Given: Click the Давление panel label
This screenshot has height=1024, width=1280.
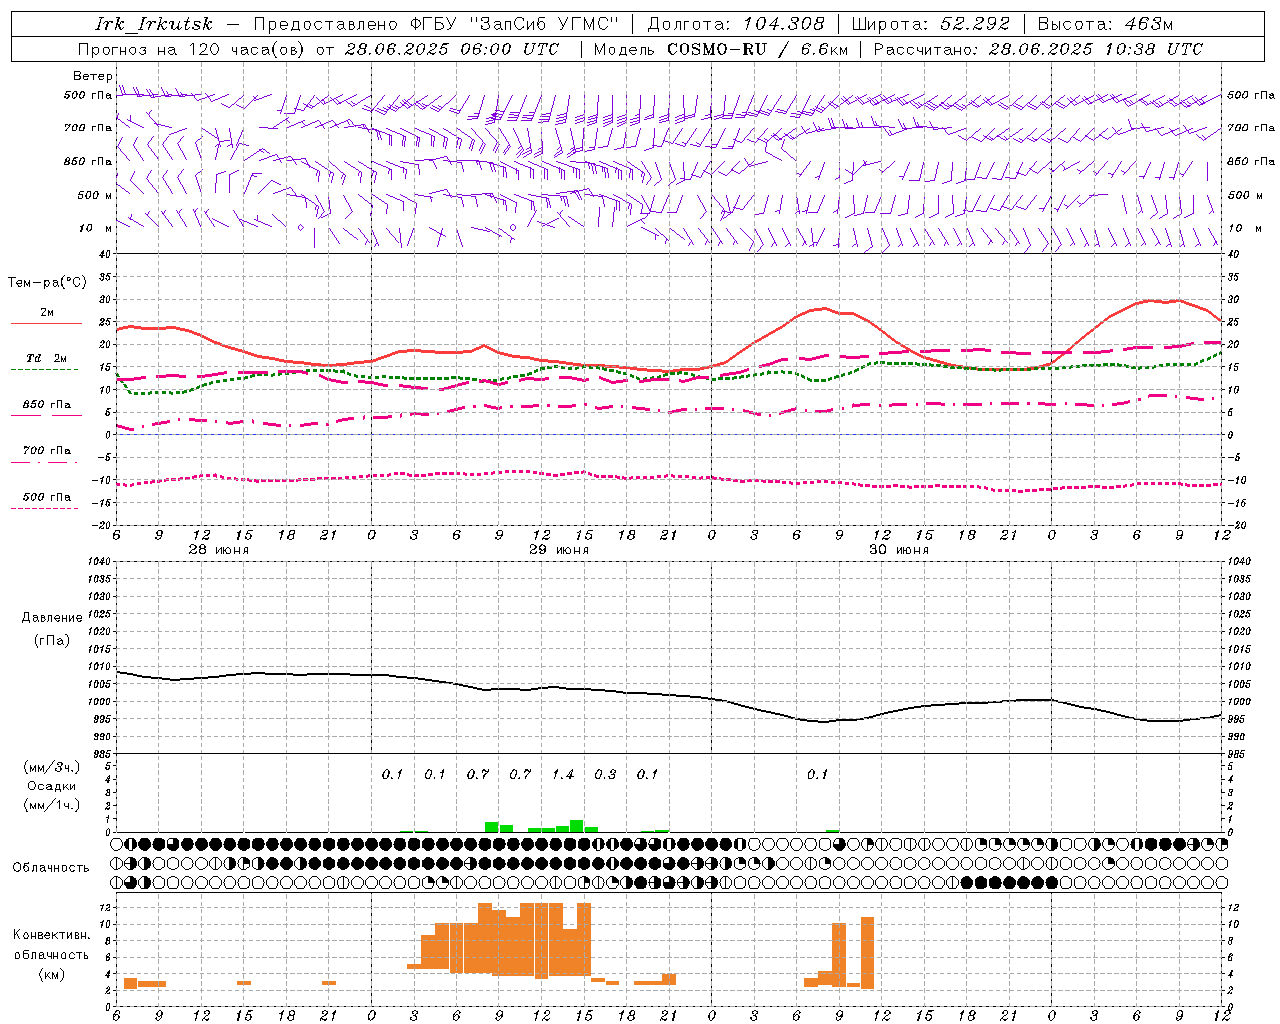Looking at the screenshot, I should point(52,618).
